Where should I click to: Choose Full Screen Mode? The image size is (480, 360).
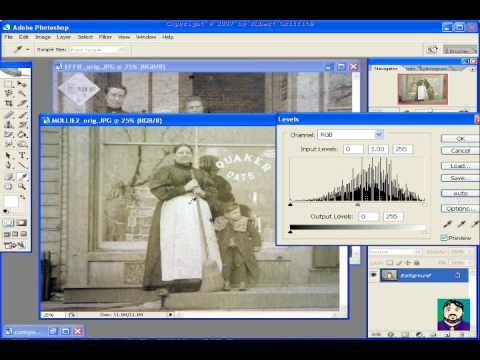click(24, 234)
